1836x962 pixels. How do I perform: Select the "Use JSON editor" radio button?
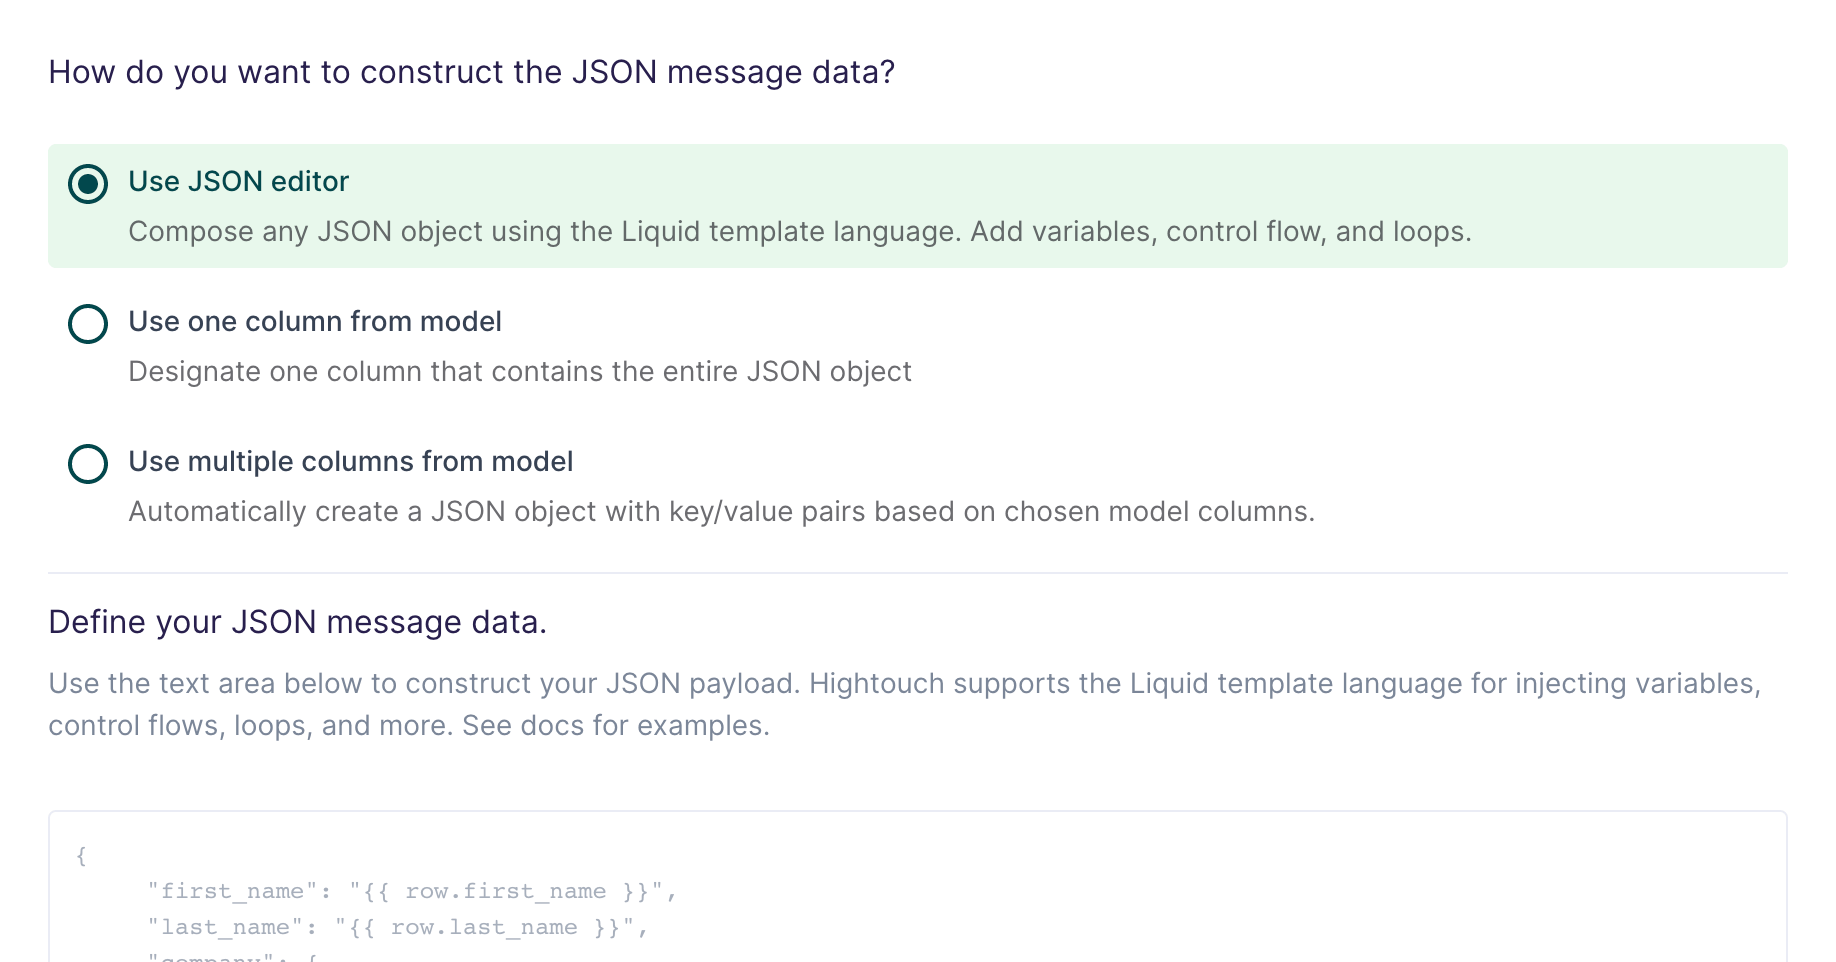click(88, 184)
